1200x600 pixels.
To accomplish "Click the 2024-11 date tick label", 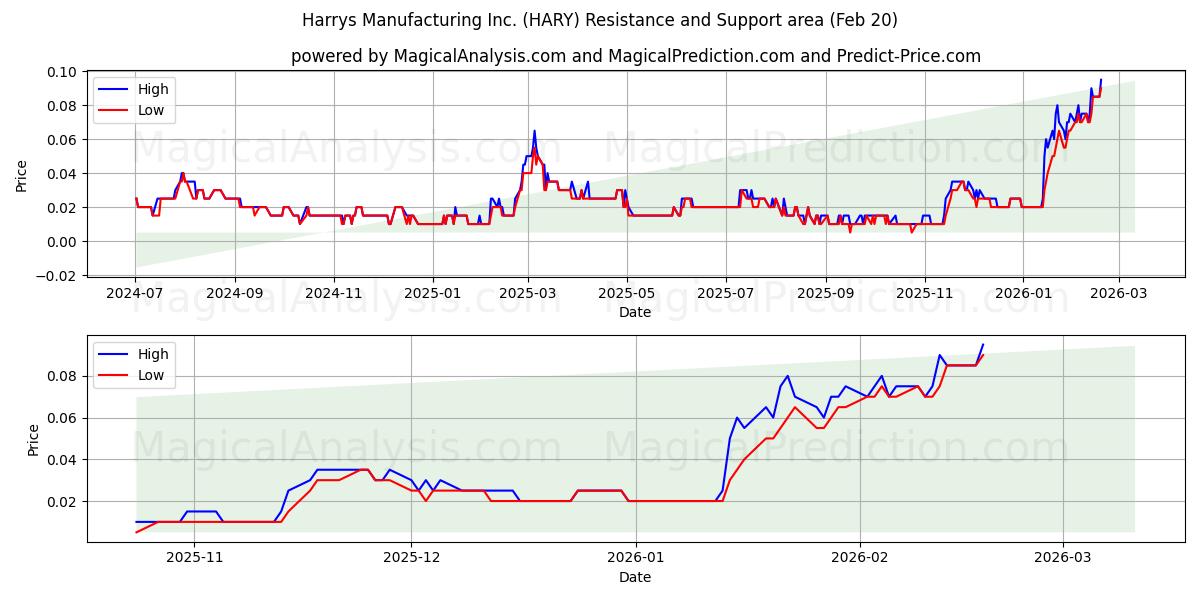I will (x=333, y=293).
